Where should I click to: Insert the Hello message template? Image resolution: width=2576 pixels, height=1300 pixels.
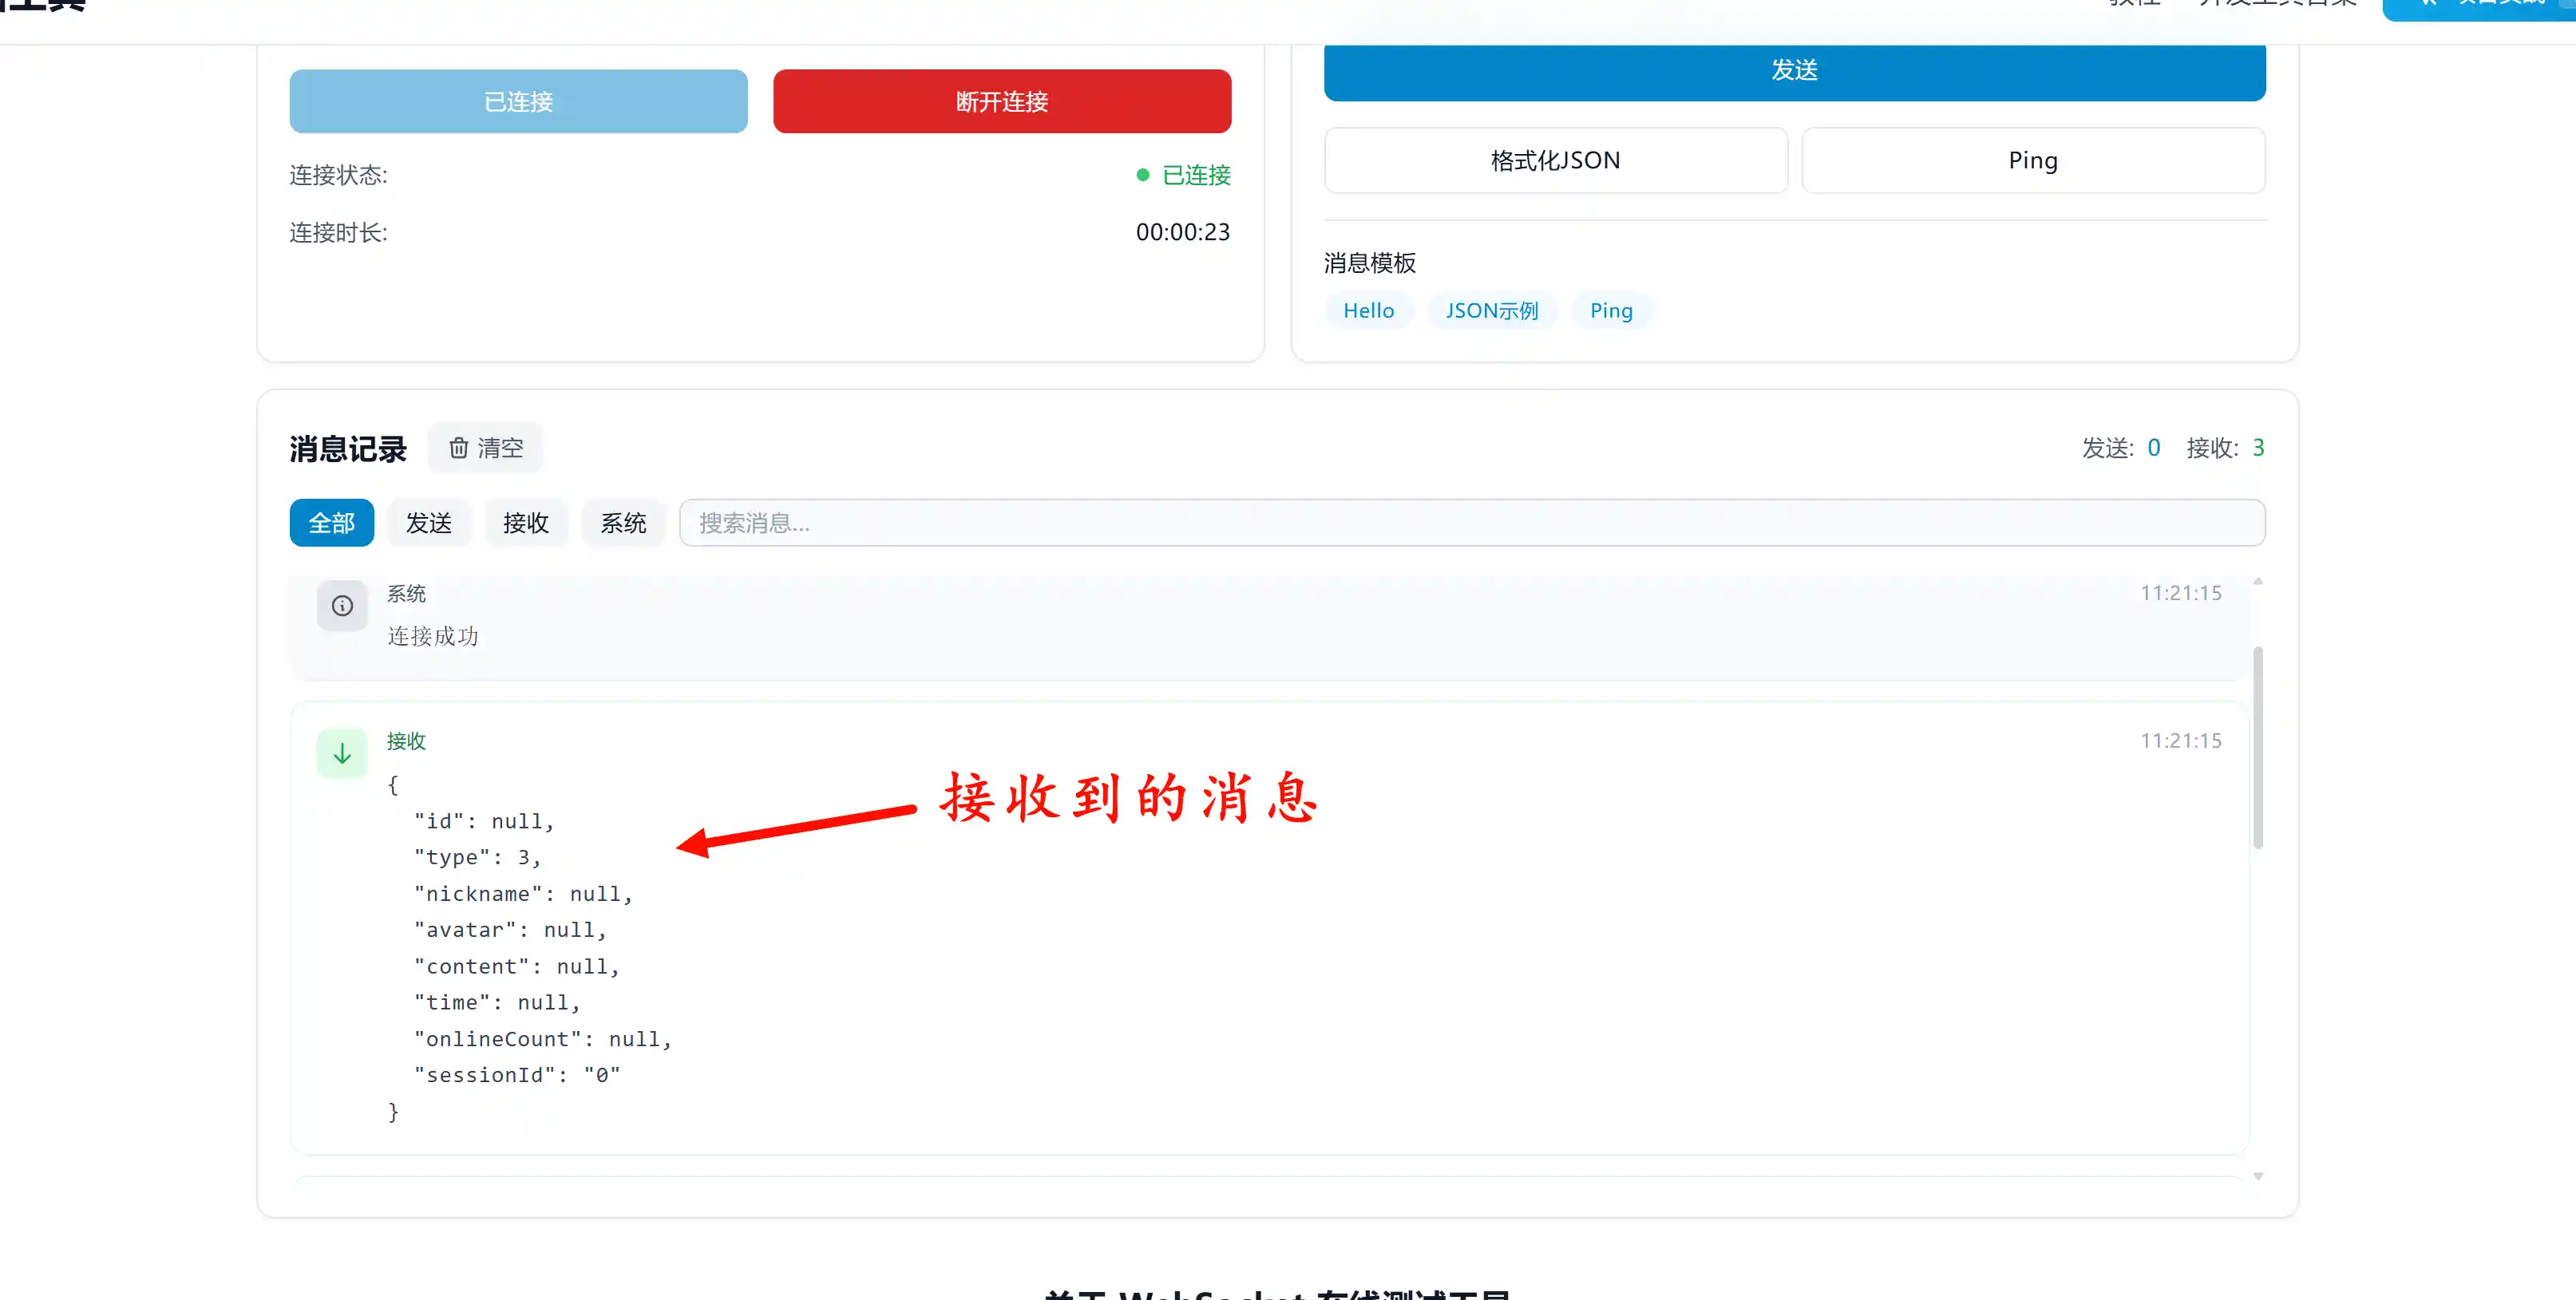click(x=1368, y=311)
